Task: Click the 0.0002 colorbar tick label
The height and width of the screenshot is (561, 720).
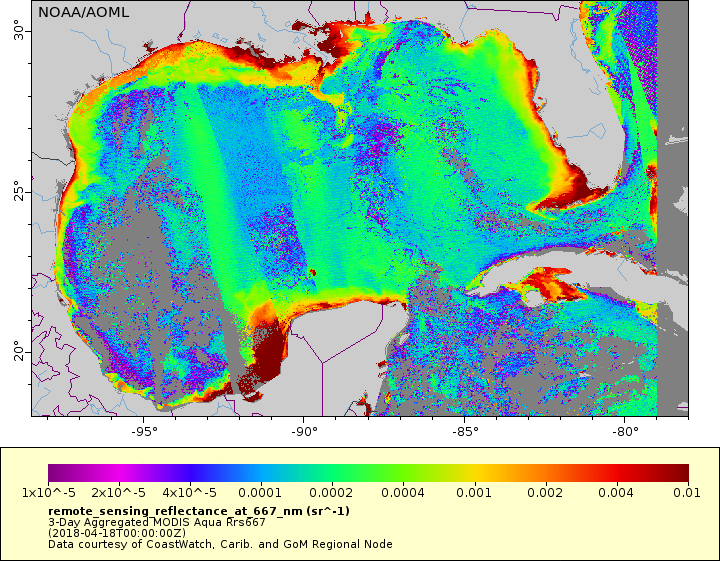Action: point(331,493)
